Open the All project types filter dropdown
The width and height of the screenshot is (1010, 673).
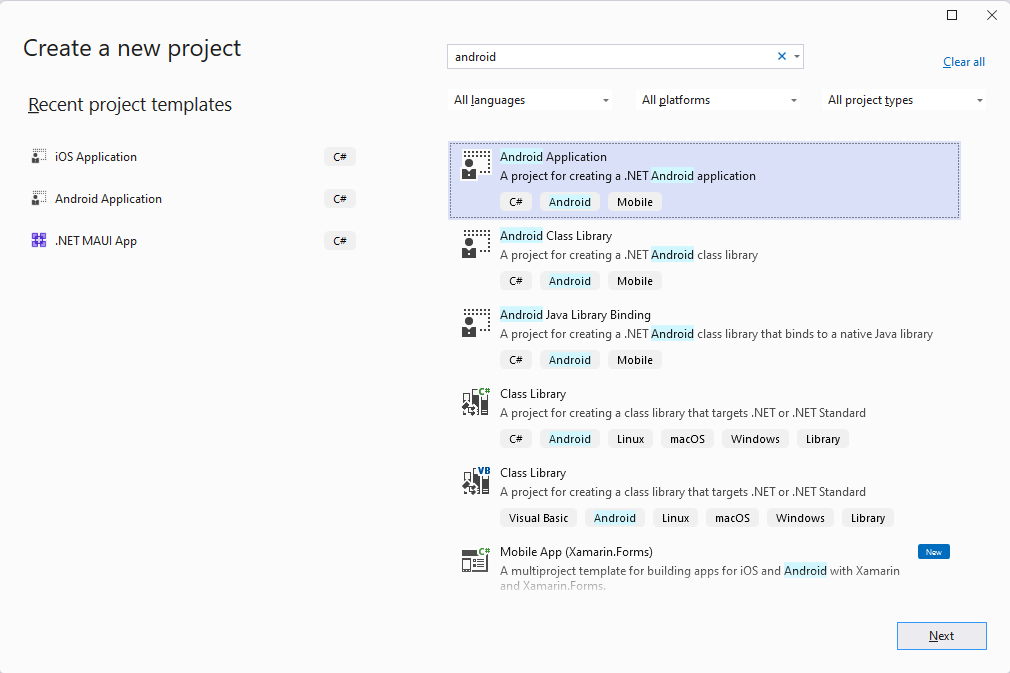coord(904,100)
